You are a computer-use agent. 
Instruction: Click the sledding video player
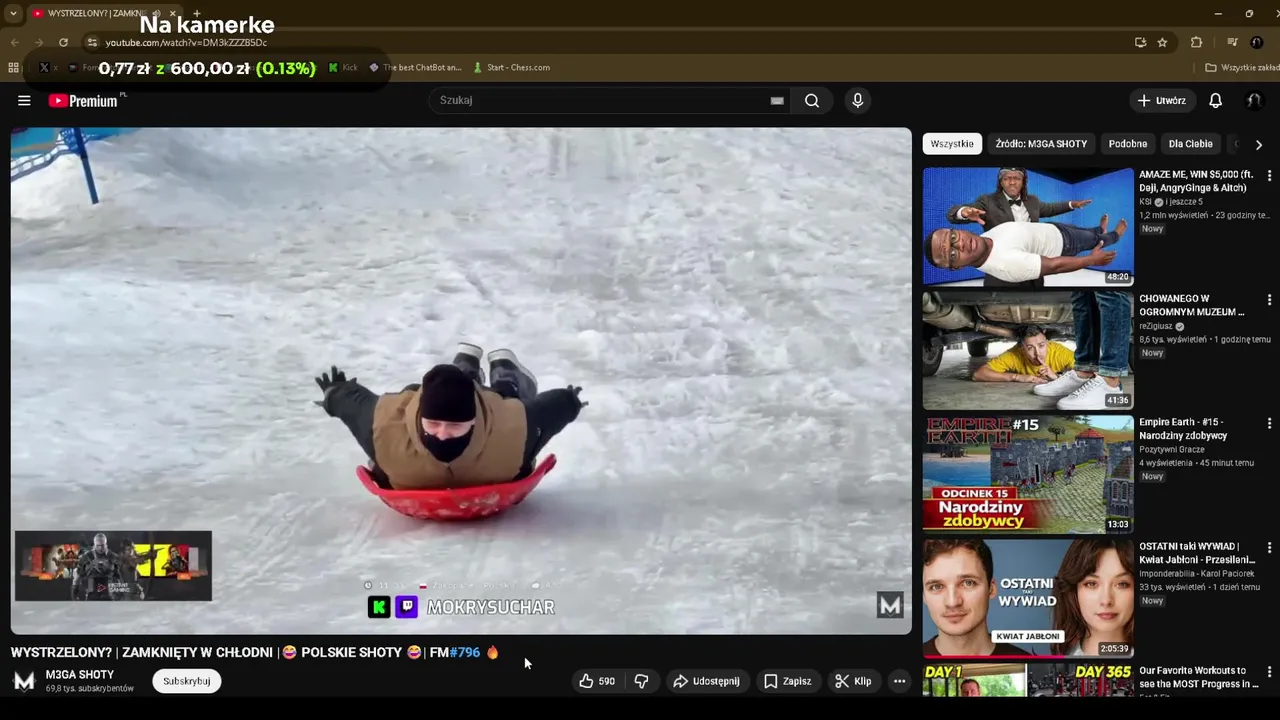coord(461,380)
